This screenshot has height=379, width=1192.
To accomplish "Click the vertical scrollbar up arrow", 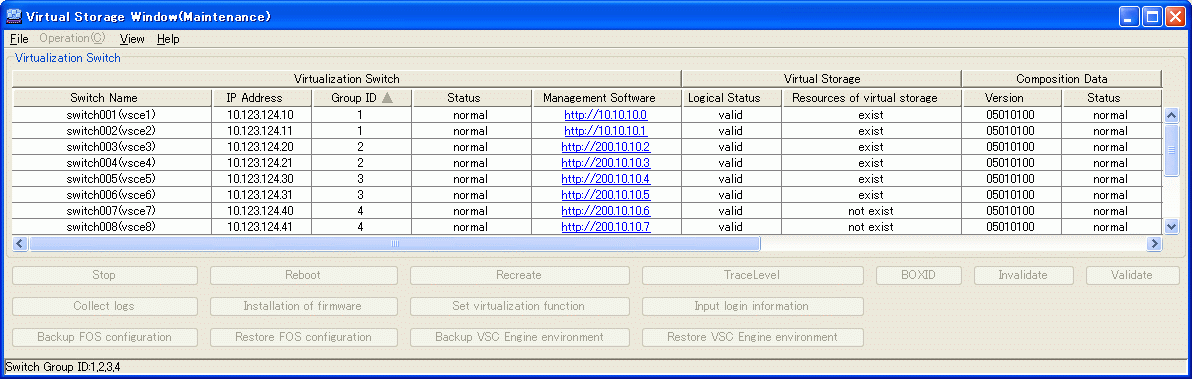I will pos(1171,115).
